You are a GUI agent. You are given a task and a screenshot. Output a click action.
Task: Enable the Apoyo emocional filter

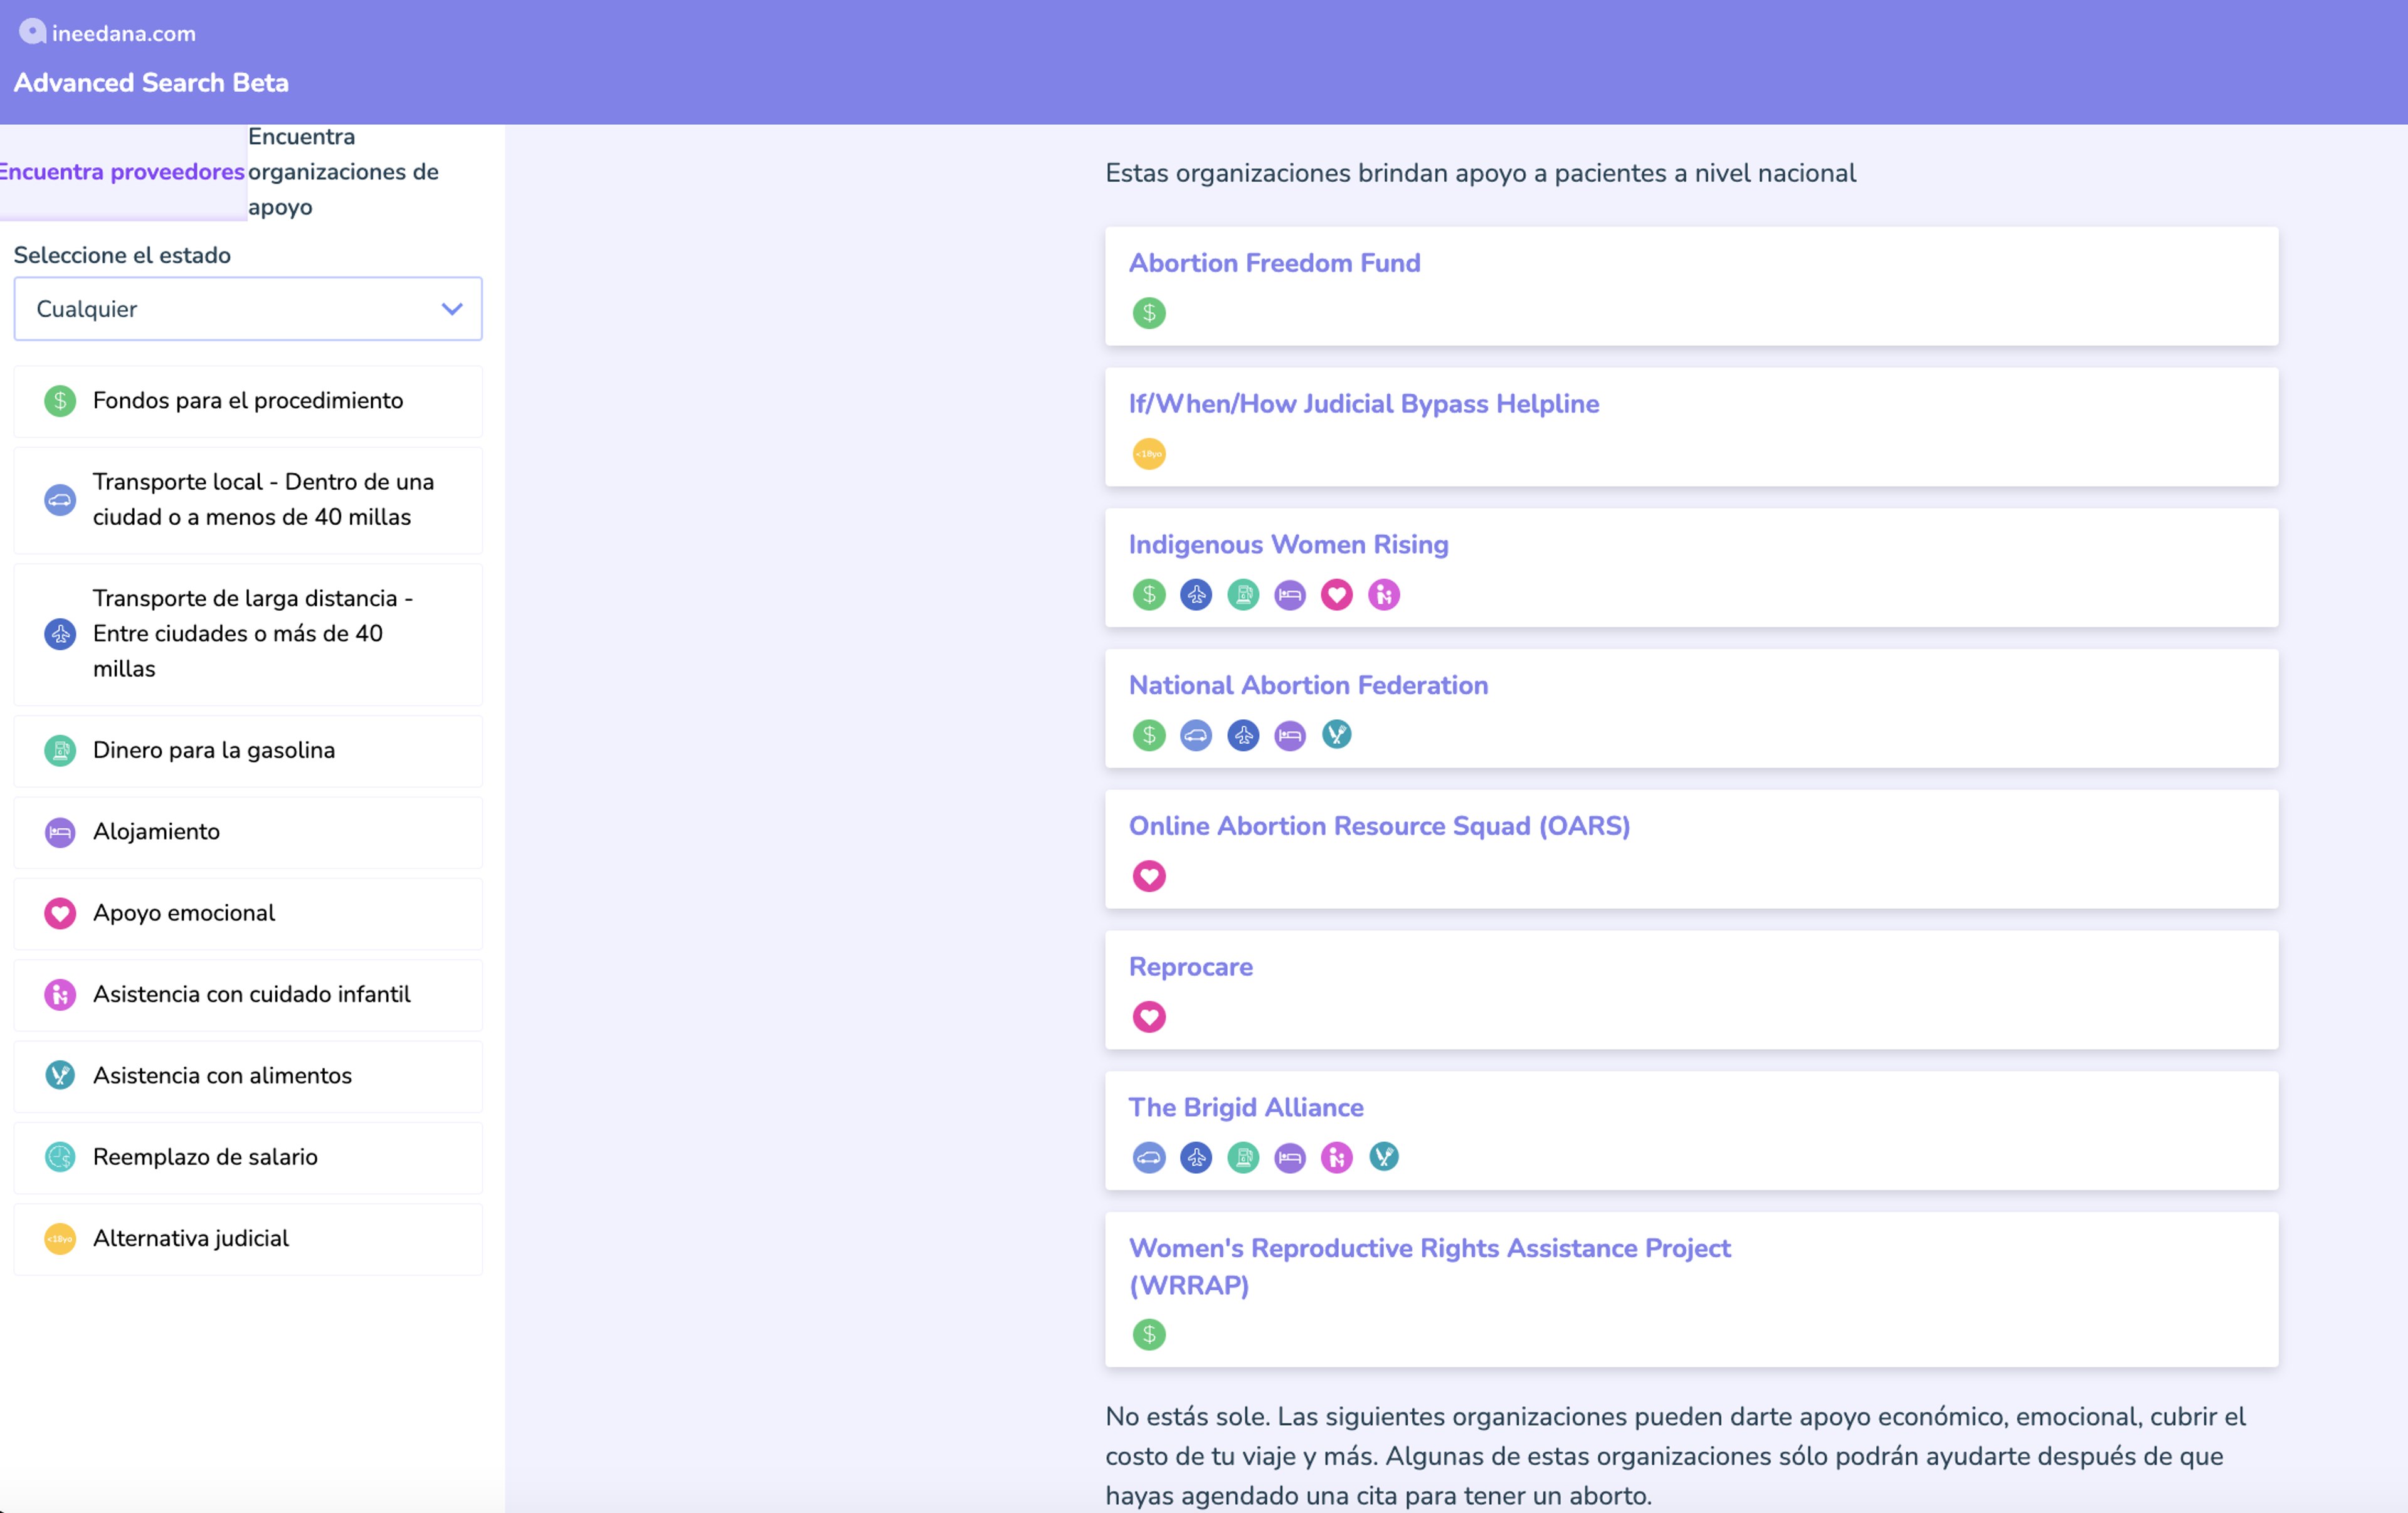point(247,913)
